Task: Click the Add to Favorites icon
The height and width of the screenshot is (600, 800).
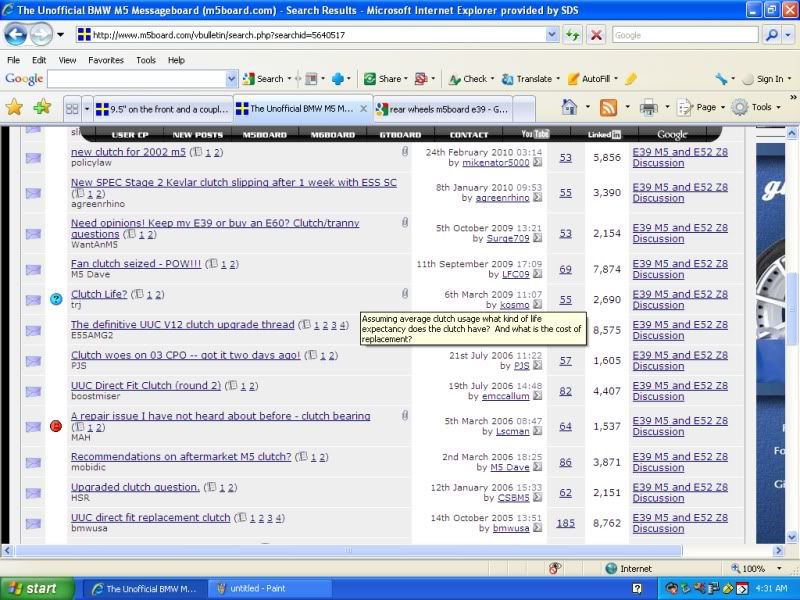Action: pyautogui.click(x=41, y=107)
